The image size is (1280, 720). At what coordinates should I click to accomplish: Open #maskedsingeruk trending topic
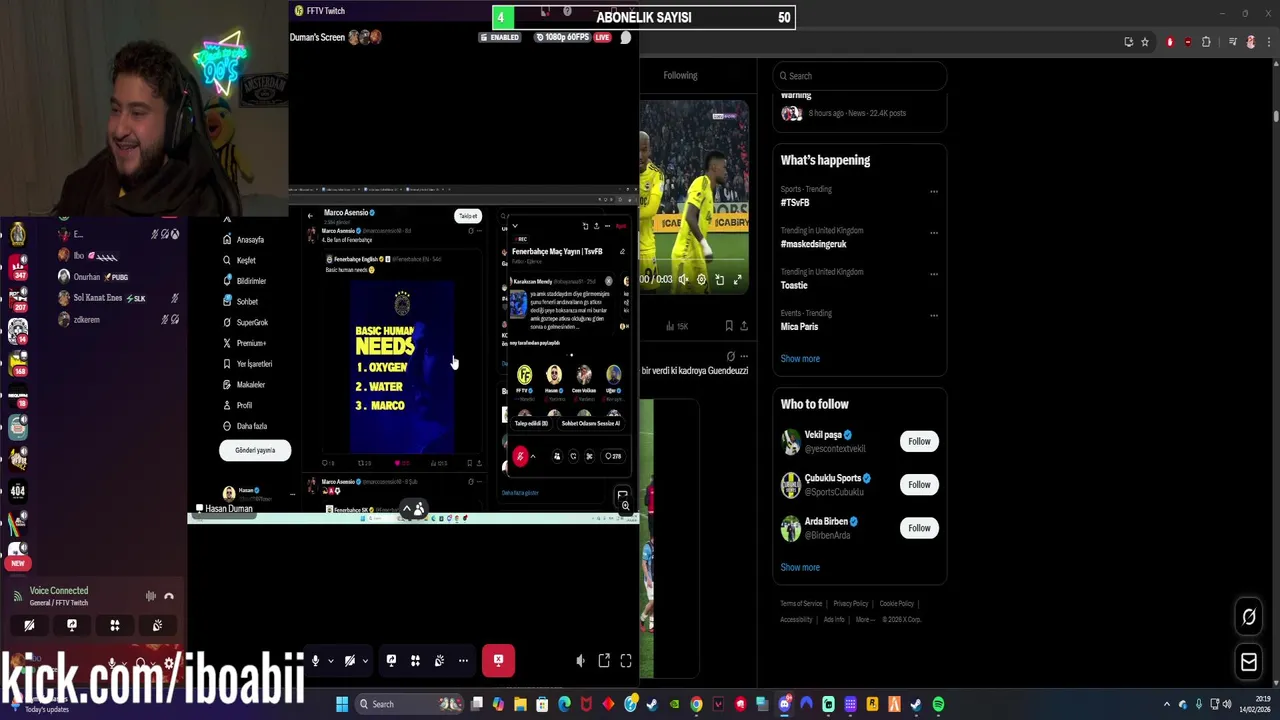[x=814, y=244]
